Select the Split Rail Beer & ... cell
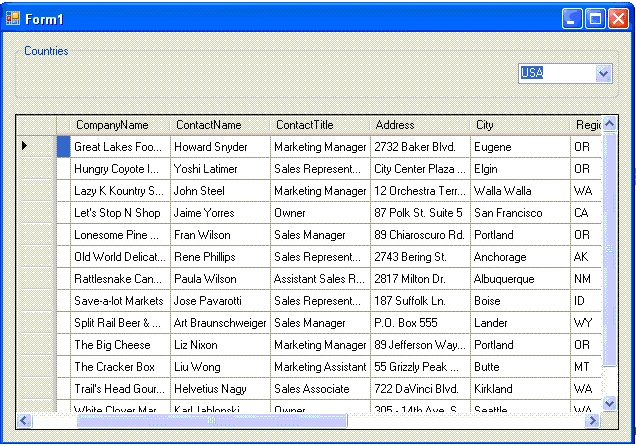The image size is (636, 446). coord(120,323)
